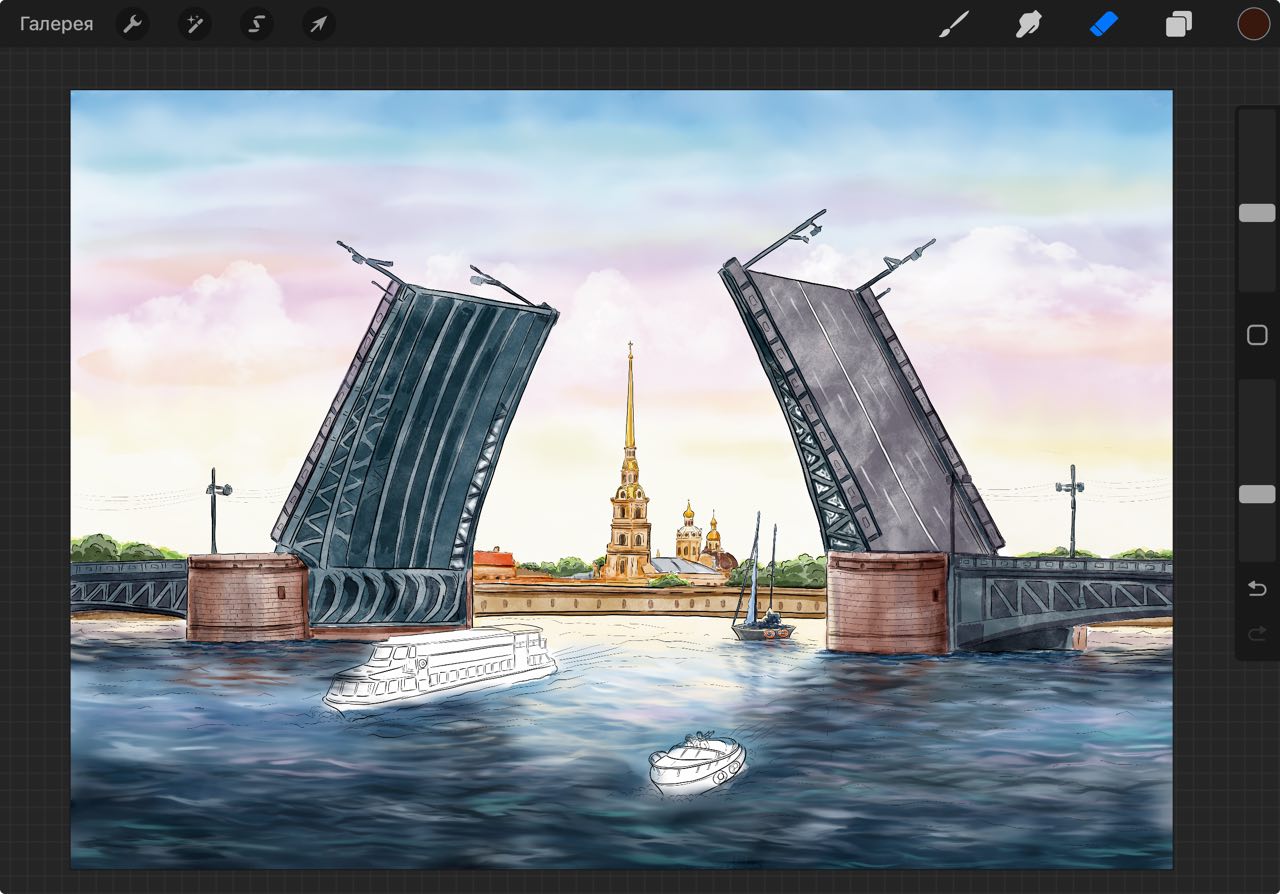Tap the small uncolored speedboat on canvas
Viewport: 1280px width, 894px height.
(697, 764)
